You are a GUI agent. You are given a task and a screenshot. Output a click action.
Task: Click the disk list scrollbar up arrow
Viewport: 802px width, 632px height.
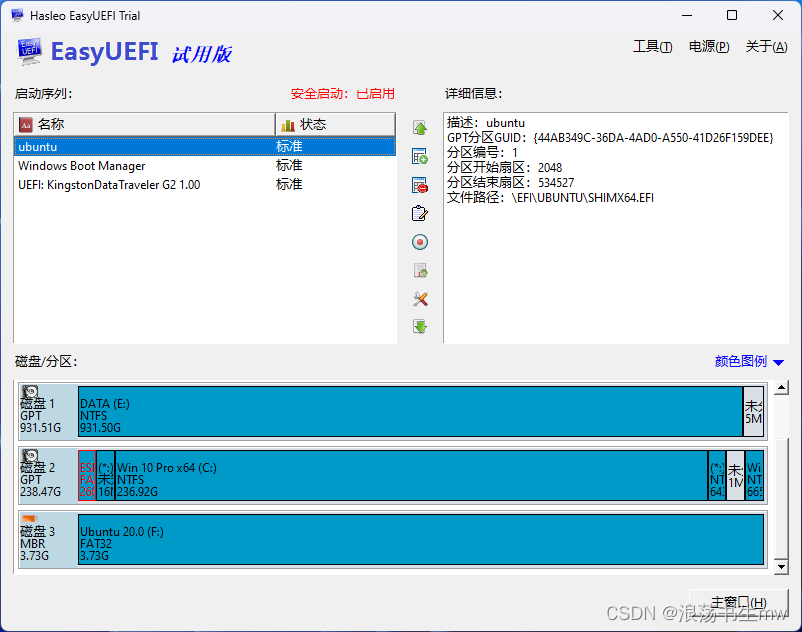coord(781,388)
